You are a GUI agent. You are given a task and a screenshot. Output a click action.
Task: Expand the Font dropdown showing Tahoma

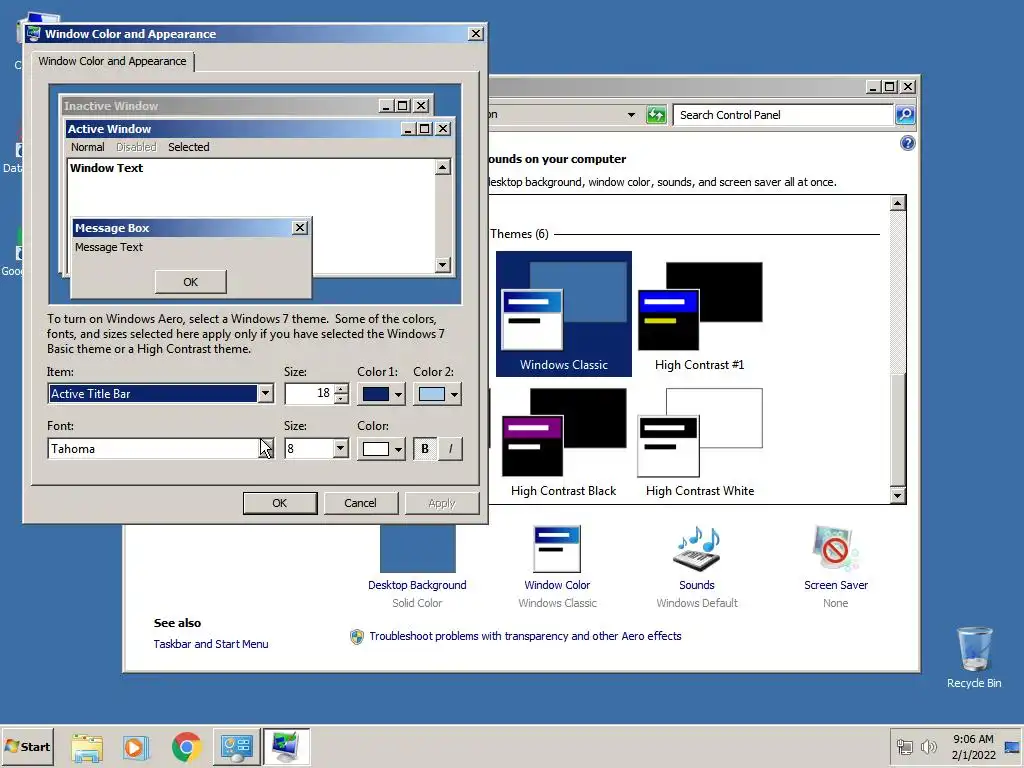(266, 449)
